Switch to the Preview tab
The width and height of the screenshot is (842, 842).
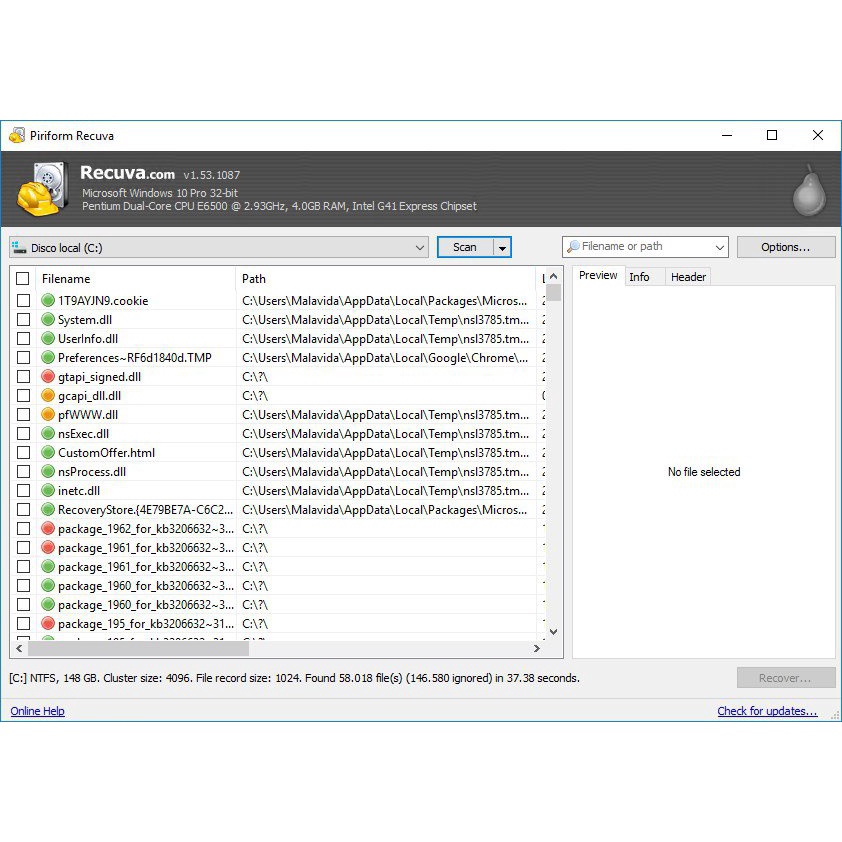[598, 275]
